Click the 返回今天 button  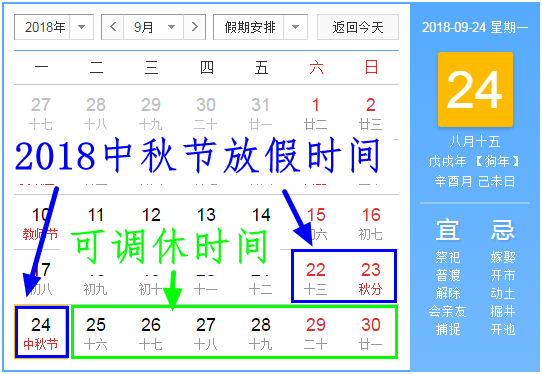pos(358,27)
